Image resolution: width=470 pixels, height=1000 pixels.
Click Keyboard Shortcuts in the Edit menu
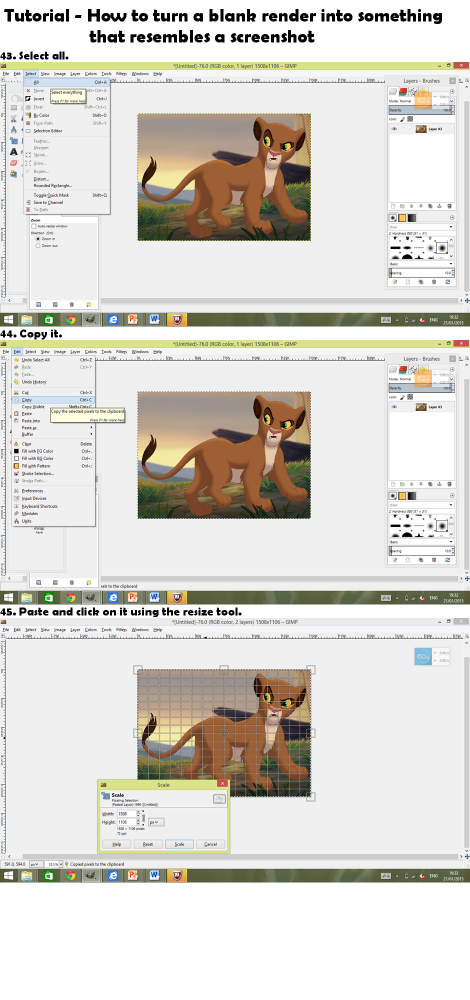click(x=53, y=506)
